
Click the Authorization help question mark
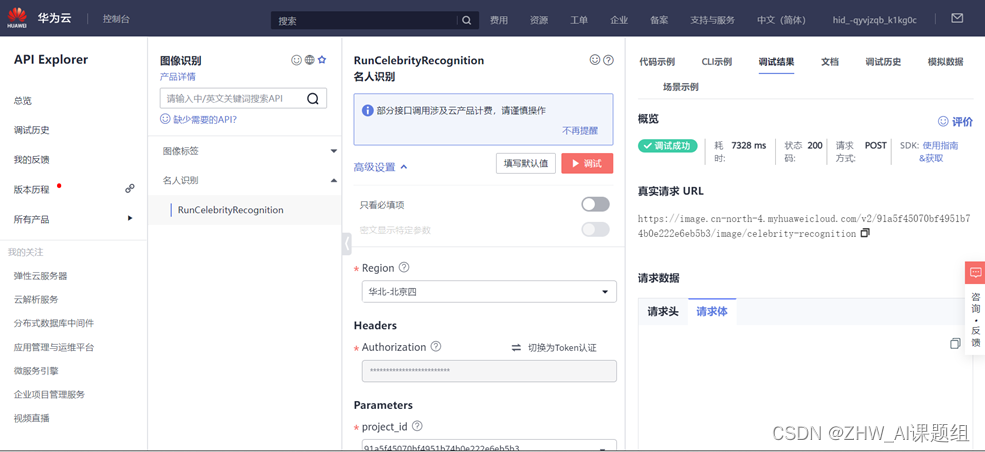[436, 347]
